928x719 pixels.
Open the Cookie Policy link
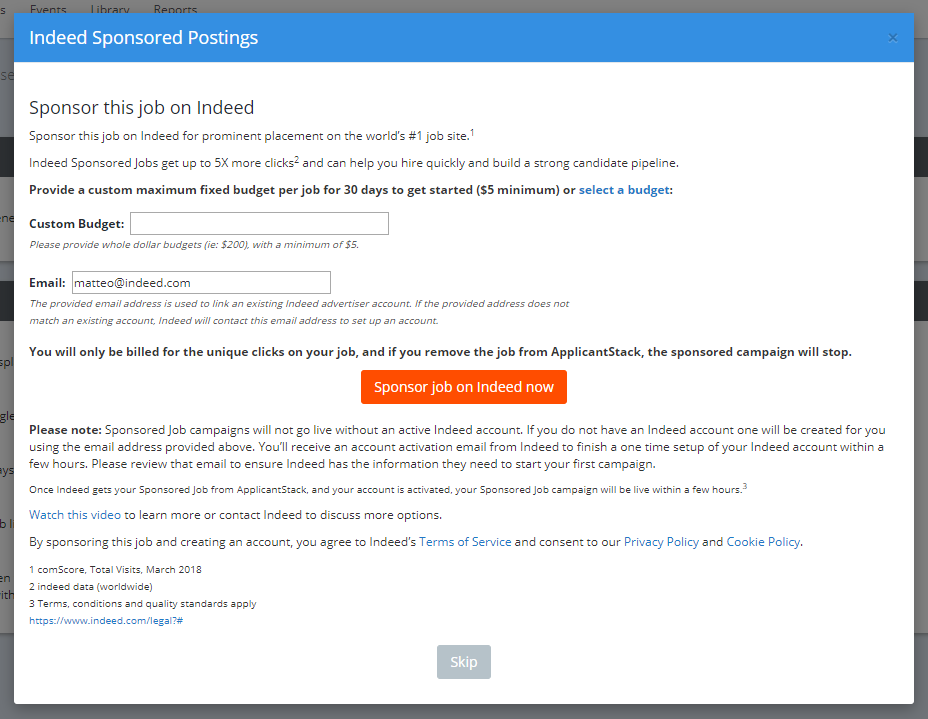763,541
